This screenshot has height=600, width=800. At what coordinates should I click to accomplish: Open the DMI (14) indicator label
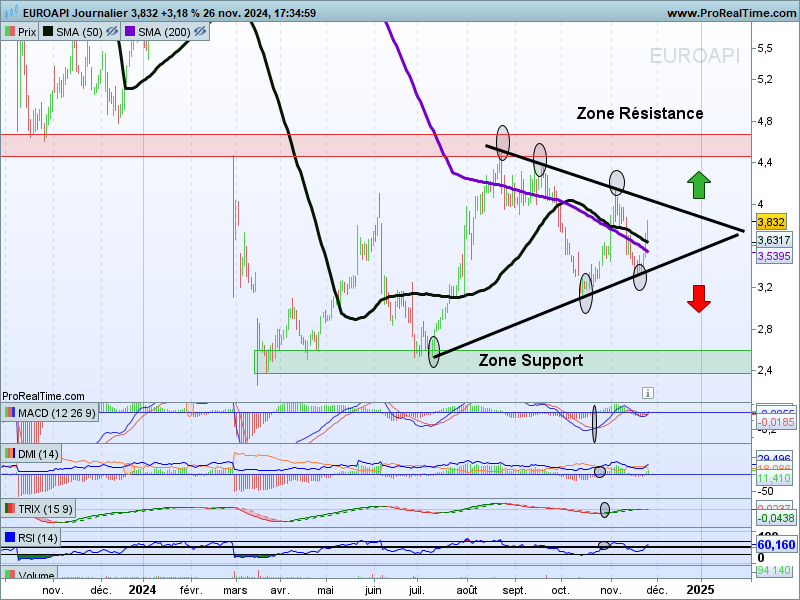point(38,454)
